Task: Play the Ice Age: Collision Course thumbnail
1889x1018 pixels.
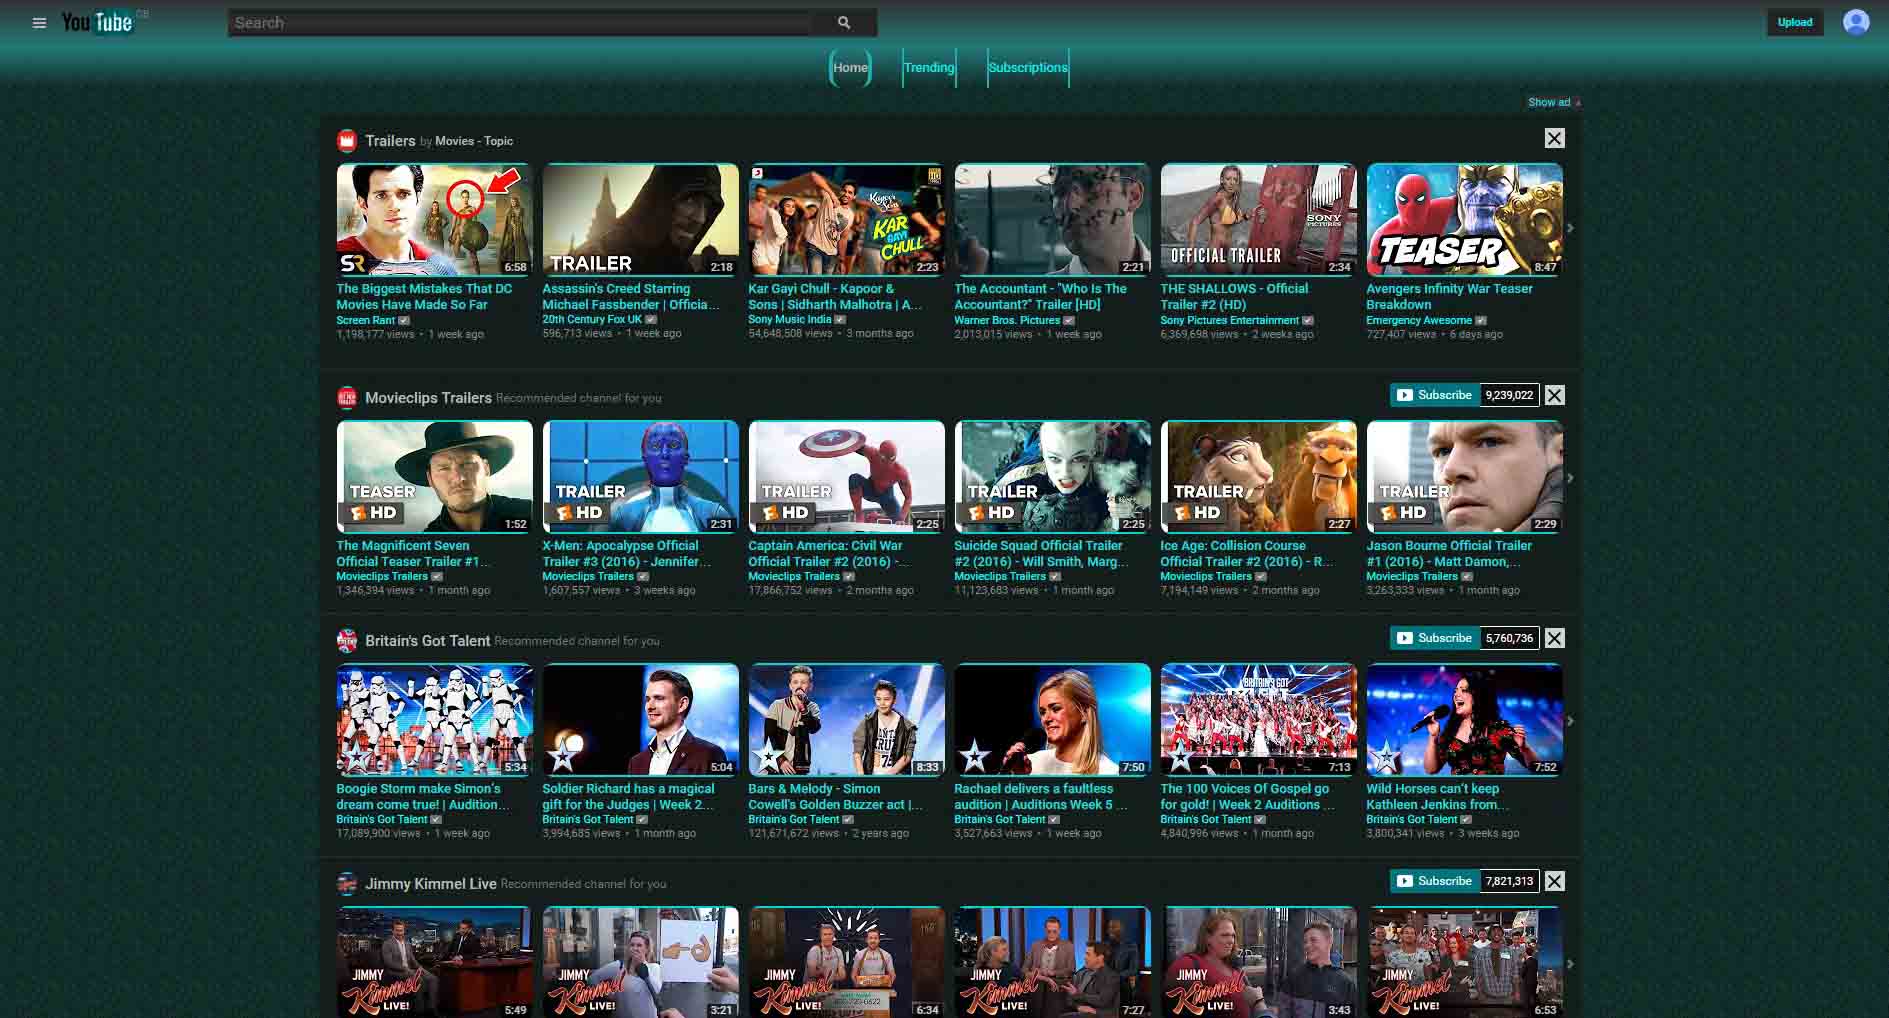Action: pyautogui.click(x=1258, y=477)
